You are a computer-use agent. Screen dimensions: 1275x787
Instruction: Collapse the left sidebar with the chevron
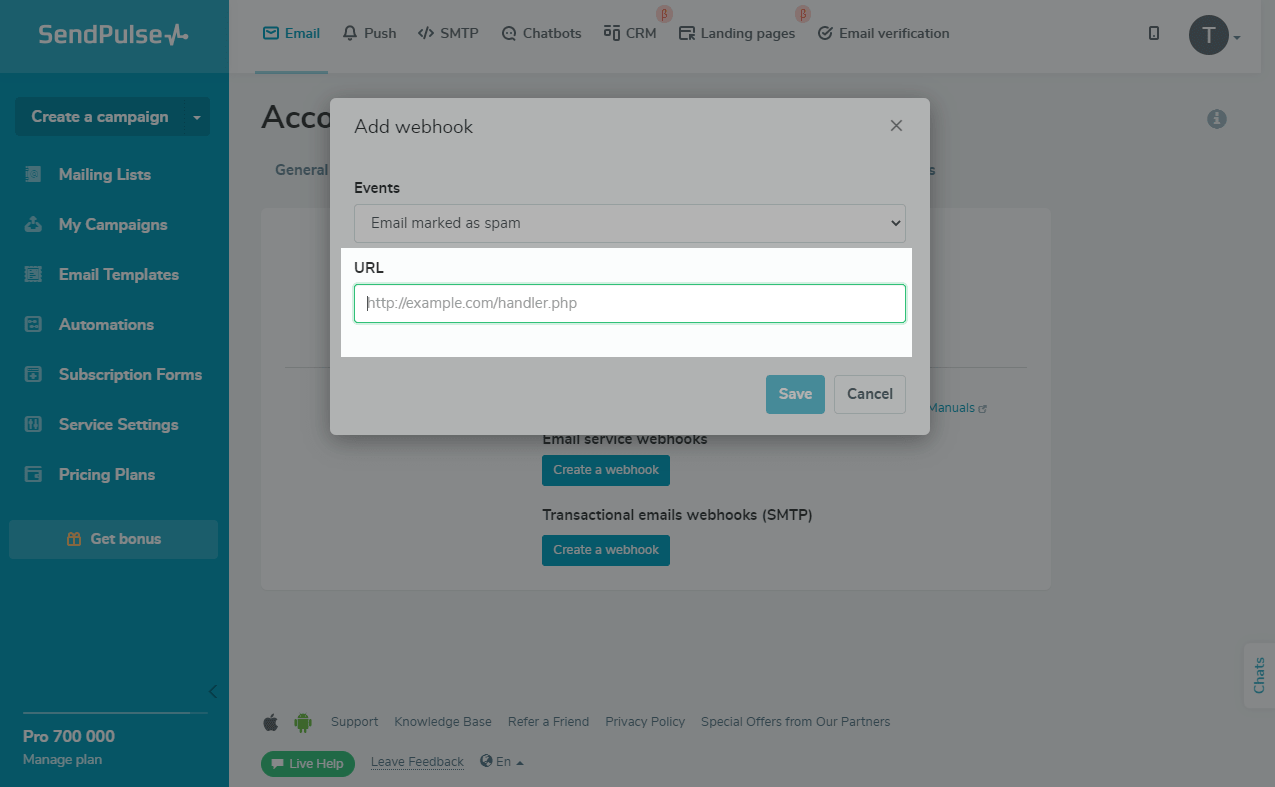(212, 691)
